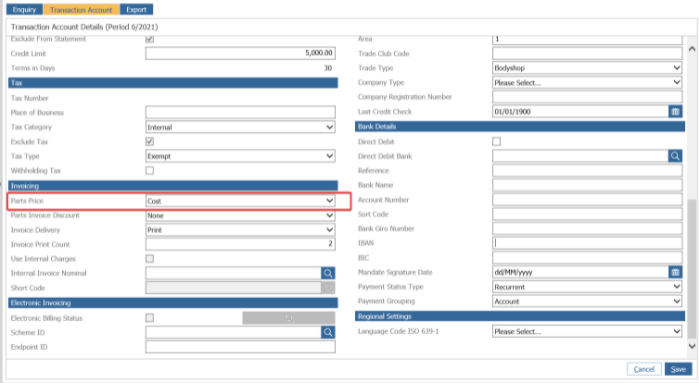Image resolution: width=699 pixels, height=384 pixels.
Task: Select the Transaction Account tab
Action: (81, 9)
